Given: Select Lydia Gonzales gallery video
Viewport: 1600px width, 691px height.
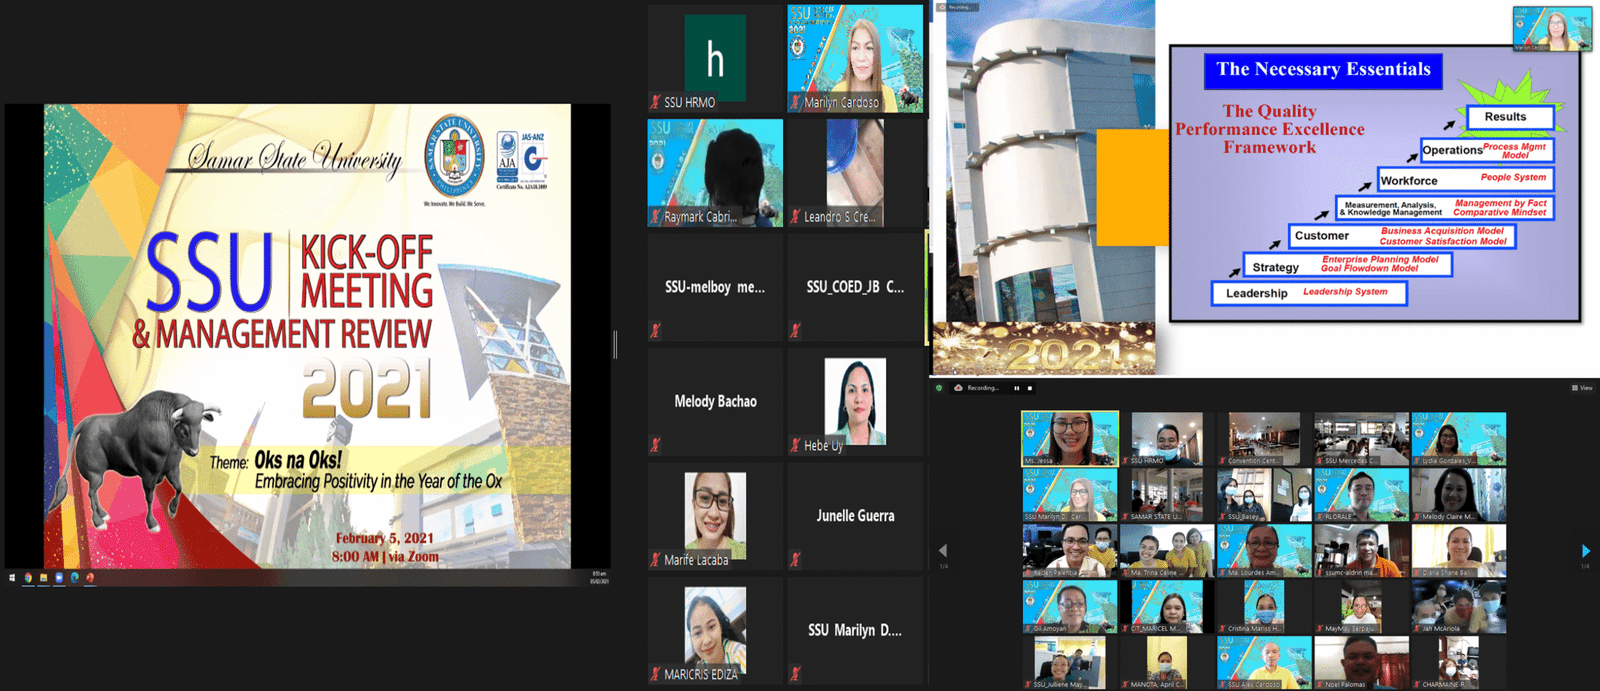Looking at the screenshot, I should (x=1459, y=438).
